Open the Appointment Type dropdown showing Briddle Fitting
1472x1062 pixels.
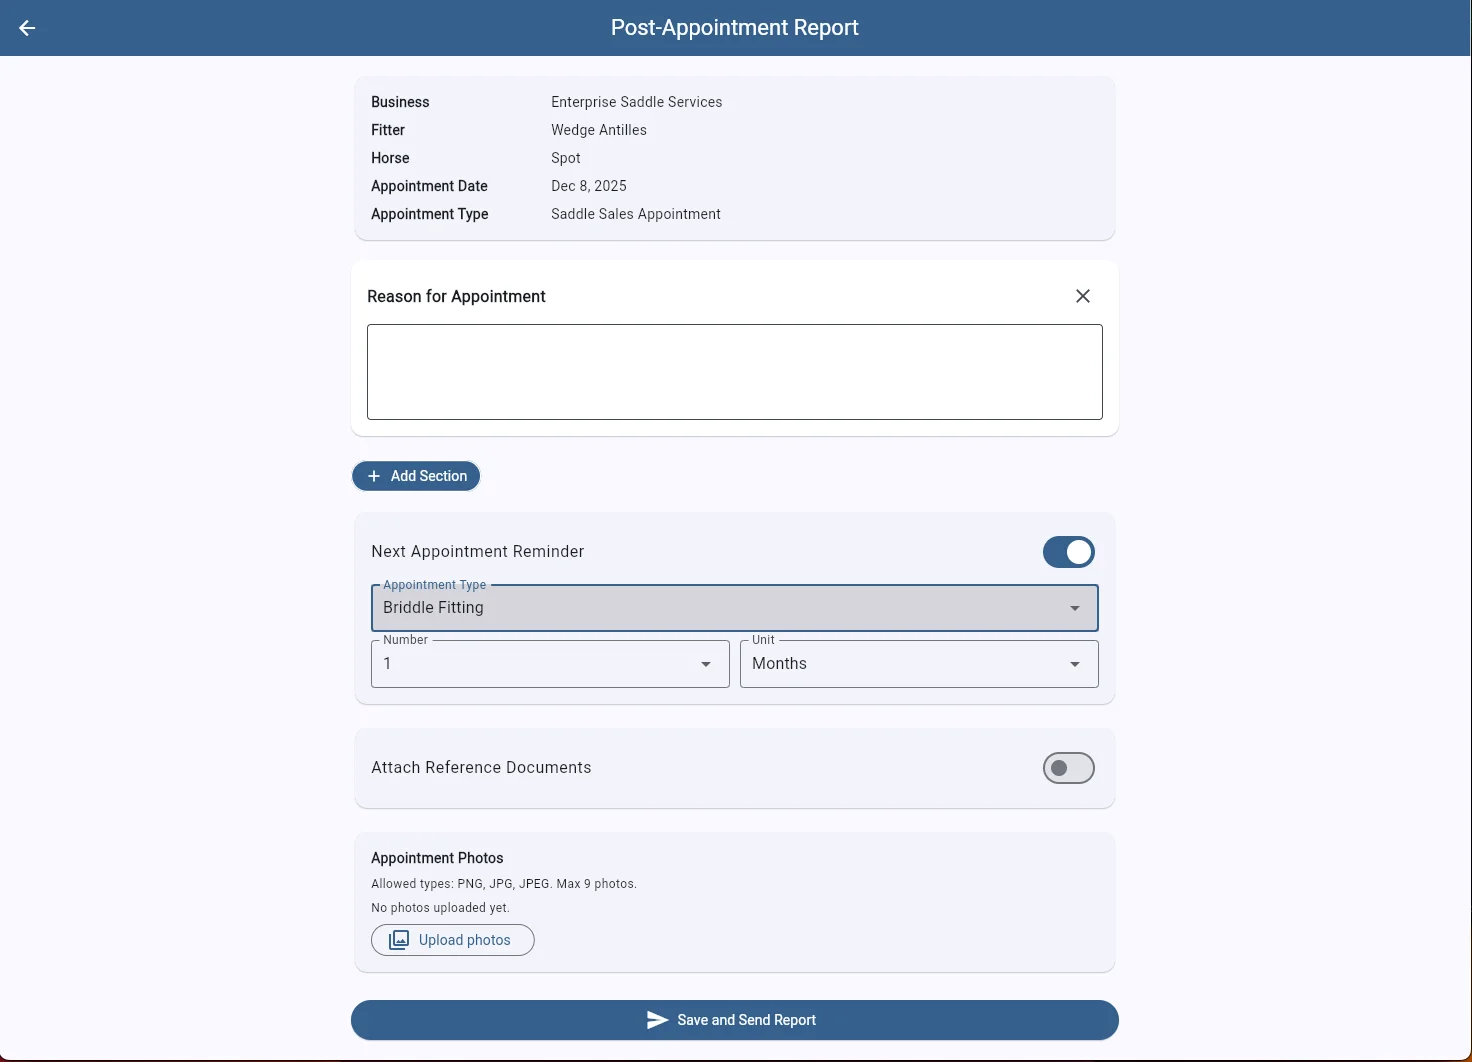[734, 608]
